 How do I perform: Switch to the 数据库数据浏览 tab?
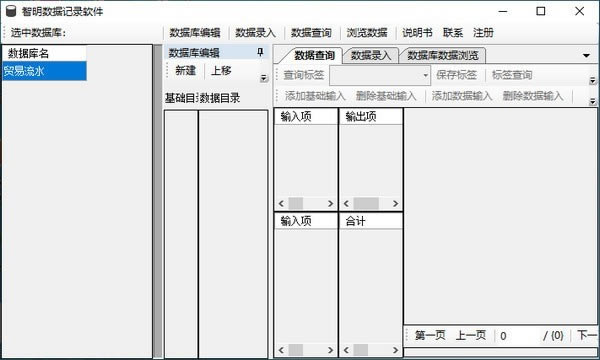pos(443,56)
